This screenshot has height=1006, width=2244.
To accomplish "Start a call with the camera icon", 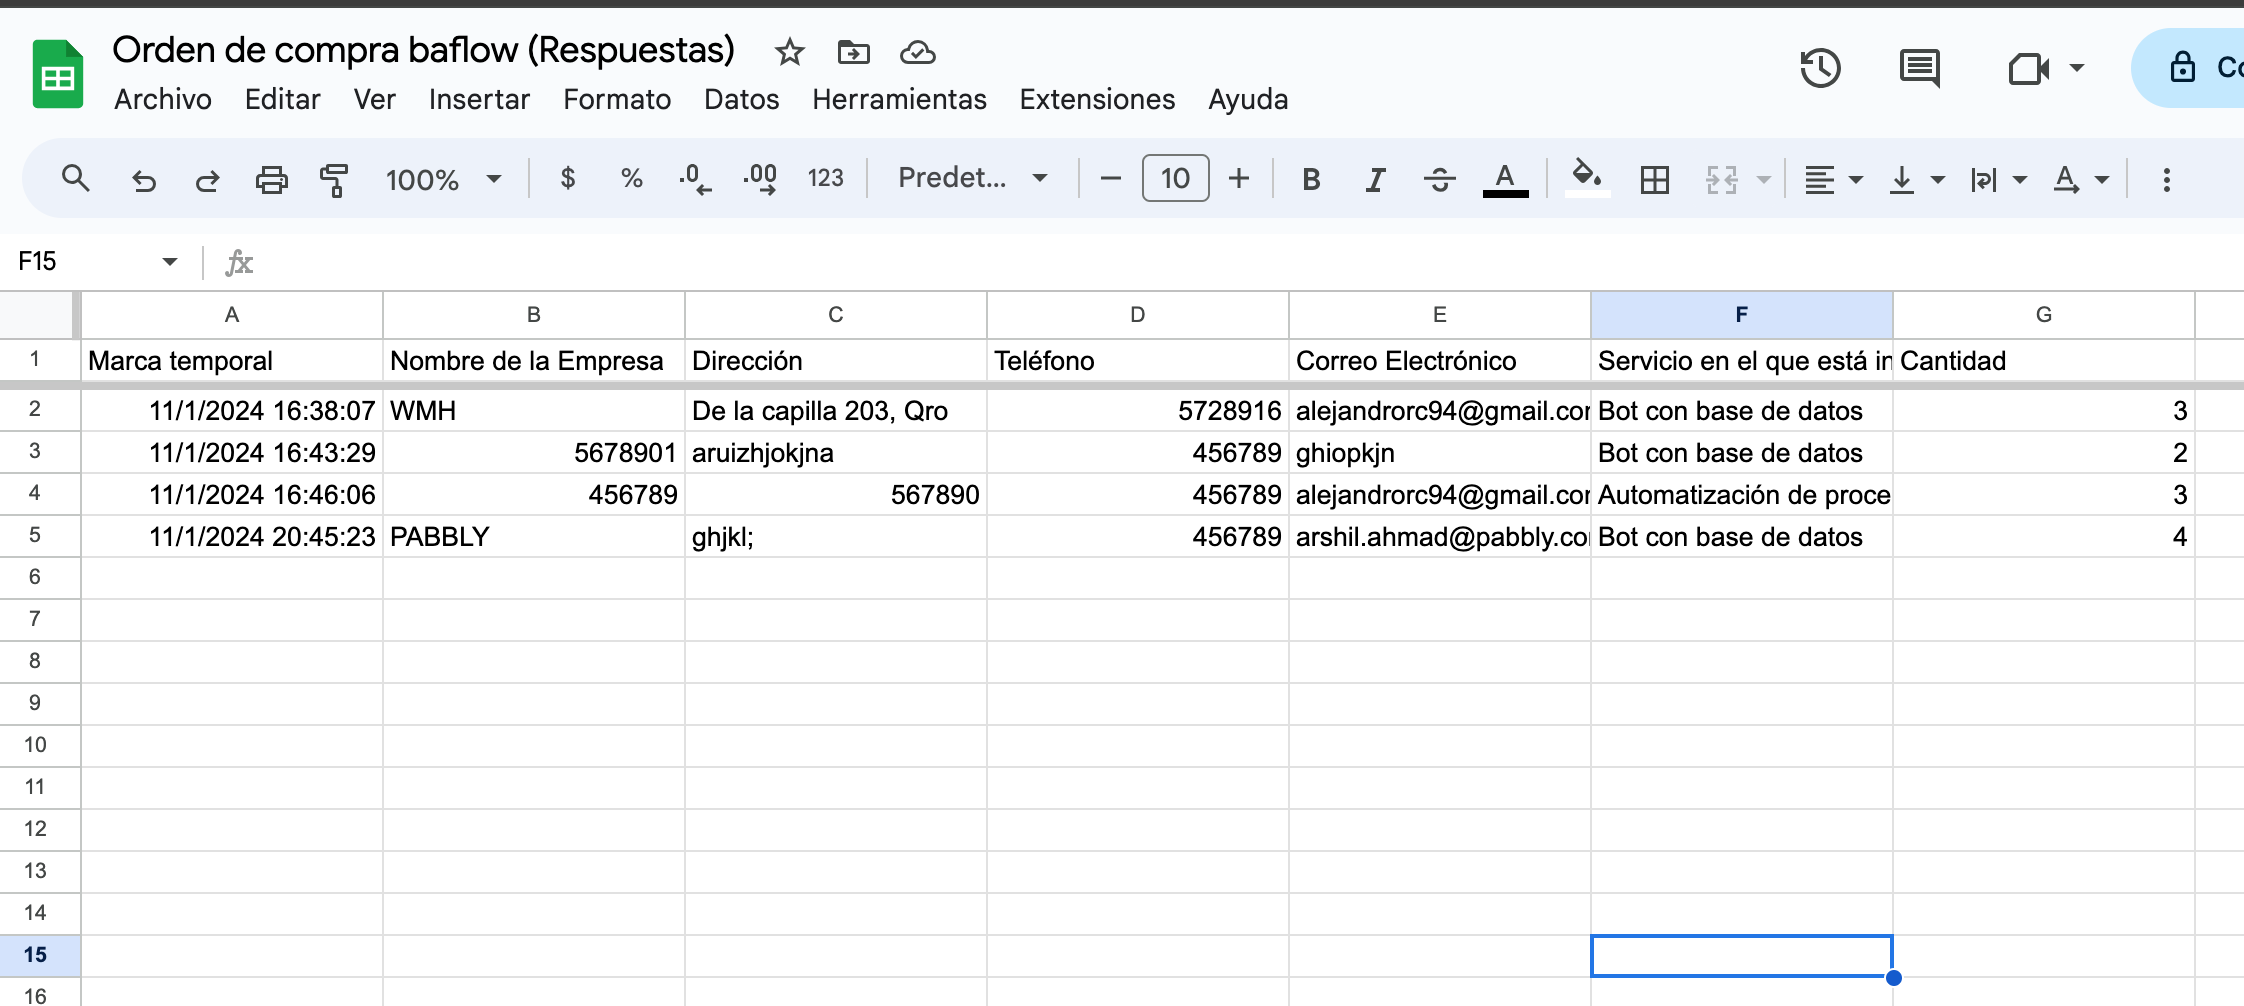I will (2028, 68).
